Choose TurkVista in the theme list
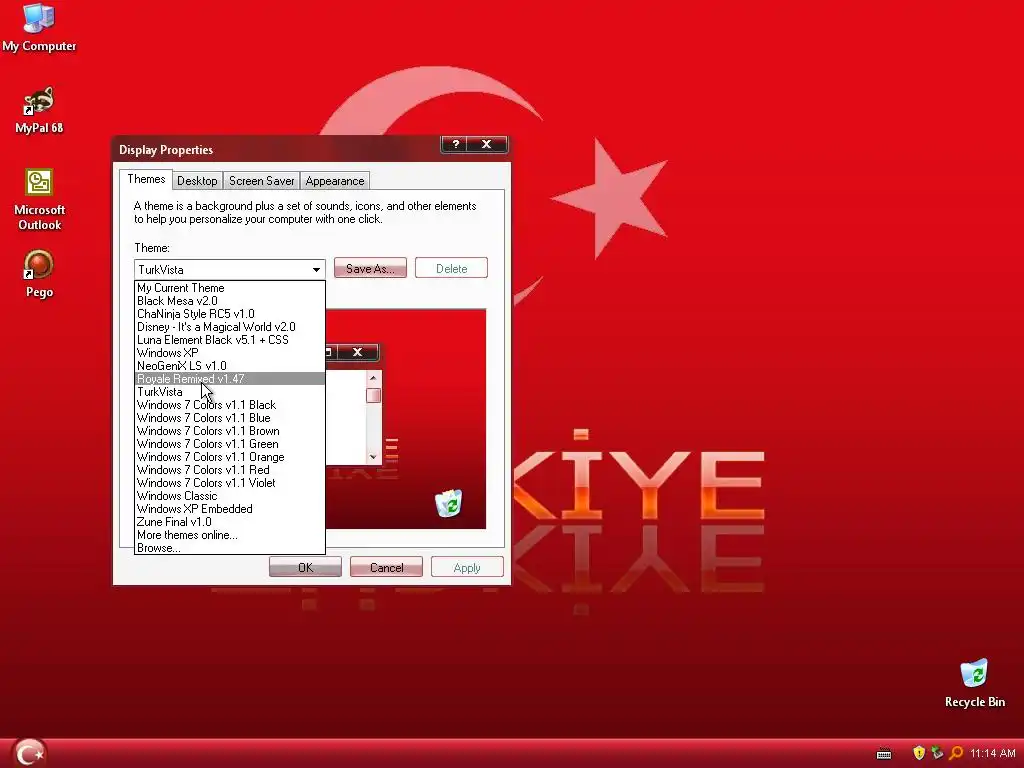 230,392
